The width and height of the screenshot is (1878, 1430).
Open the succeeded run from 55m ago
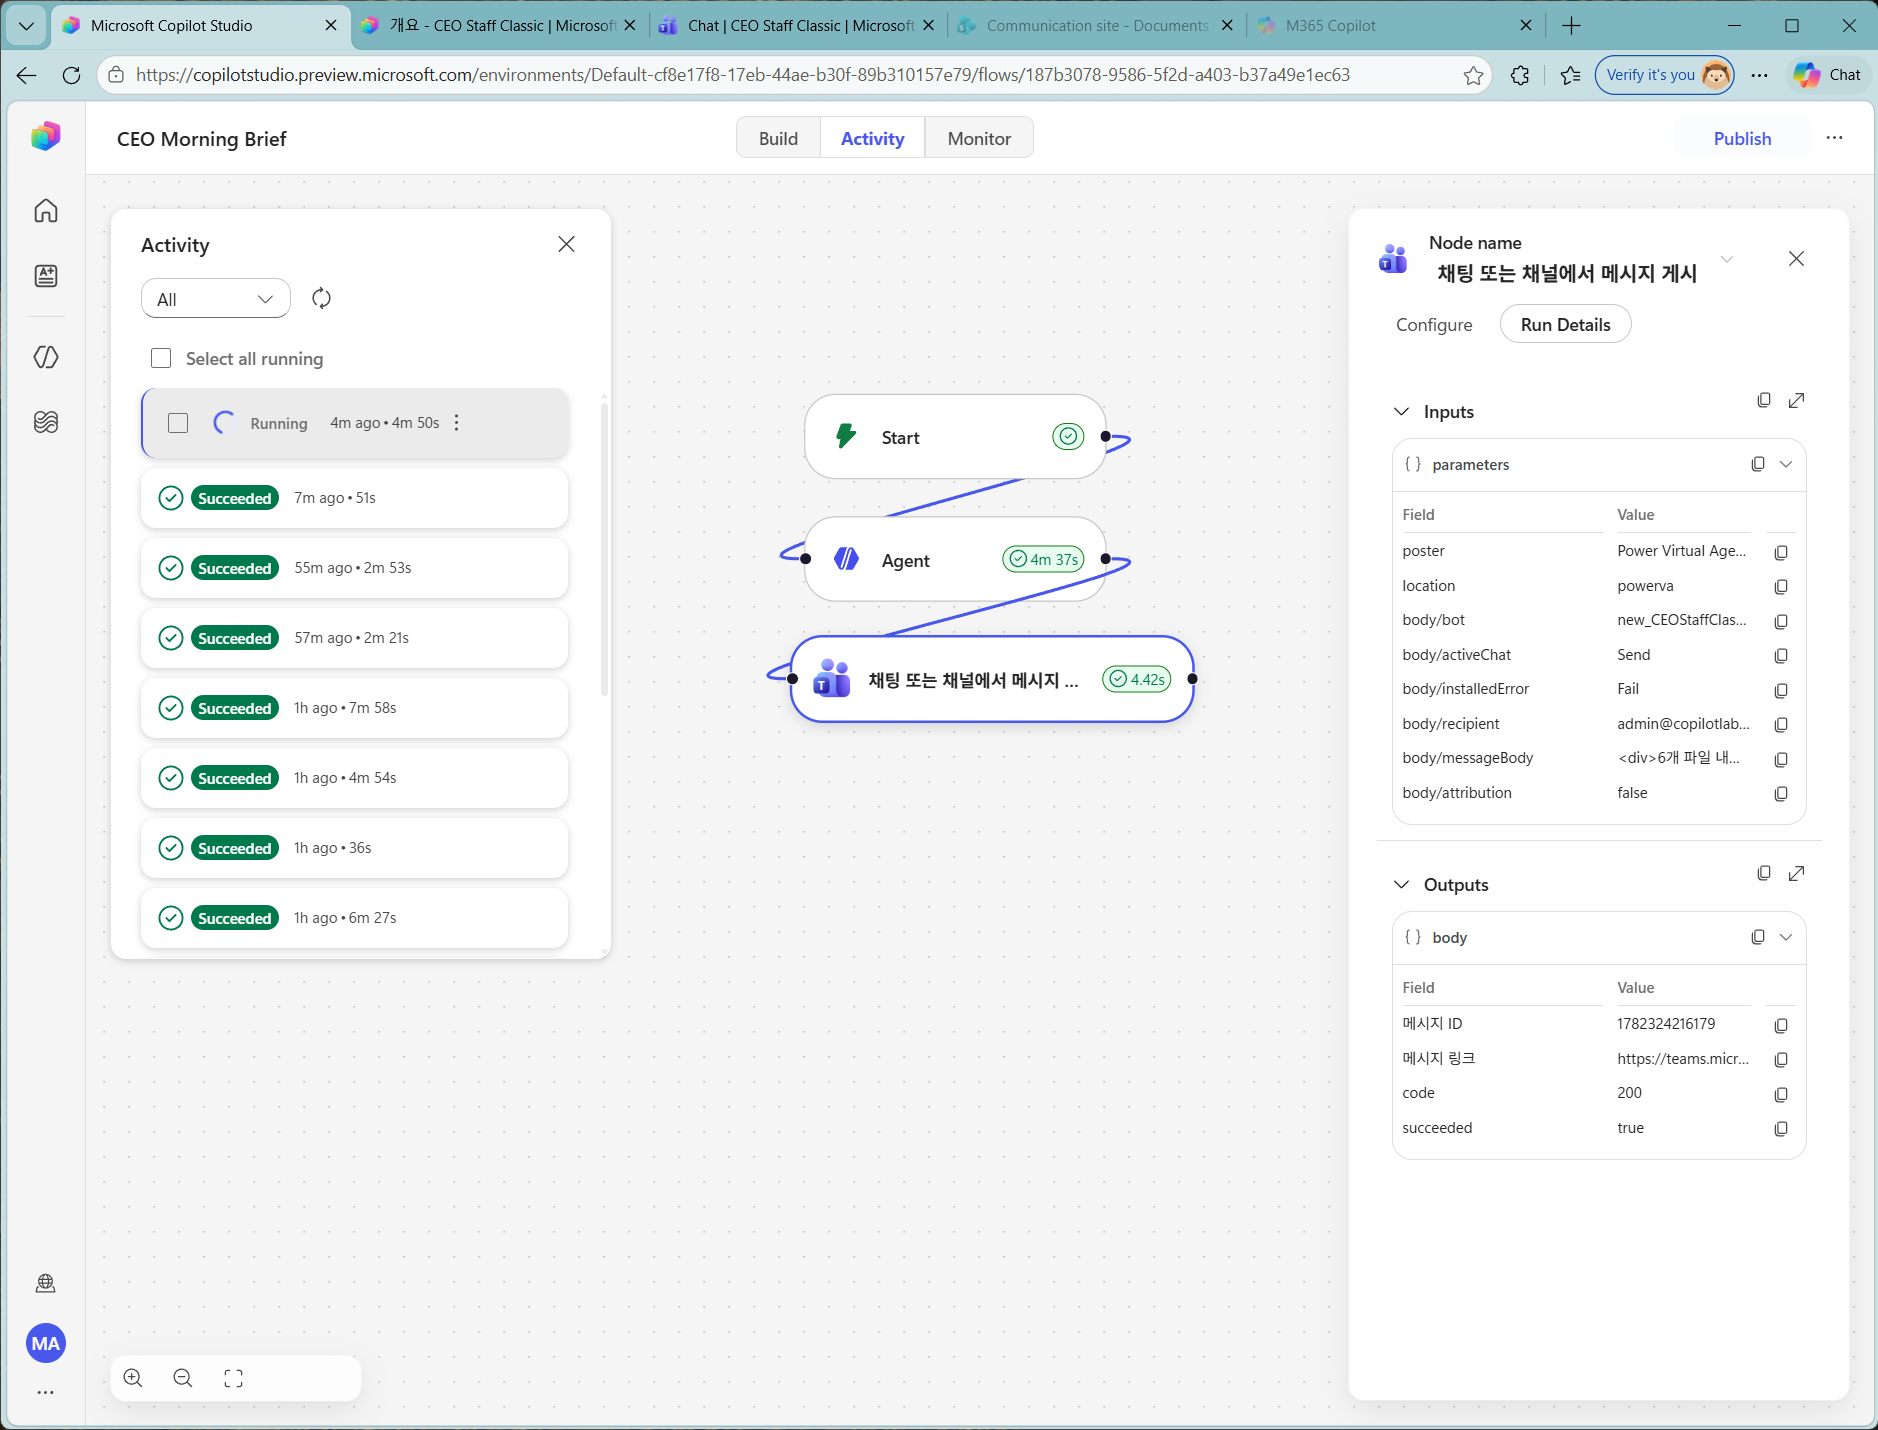pyautogui.click(x=355, y=568)
